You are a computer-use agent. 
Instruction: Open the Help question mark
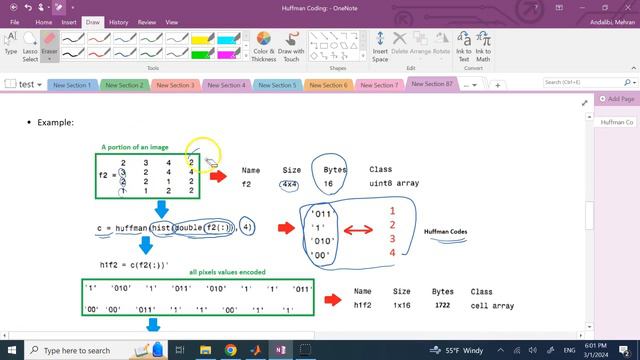pyautogui.click(x=536, y=7)
